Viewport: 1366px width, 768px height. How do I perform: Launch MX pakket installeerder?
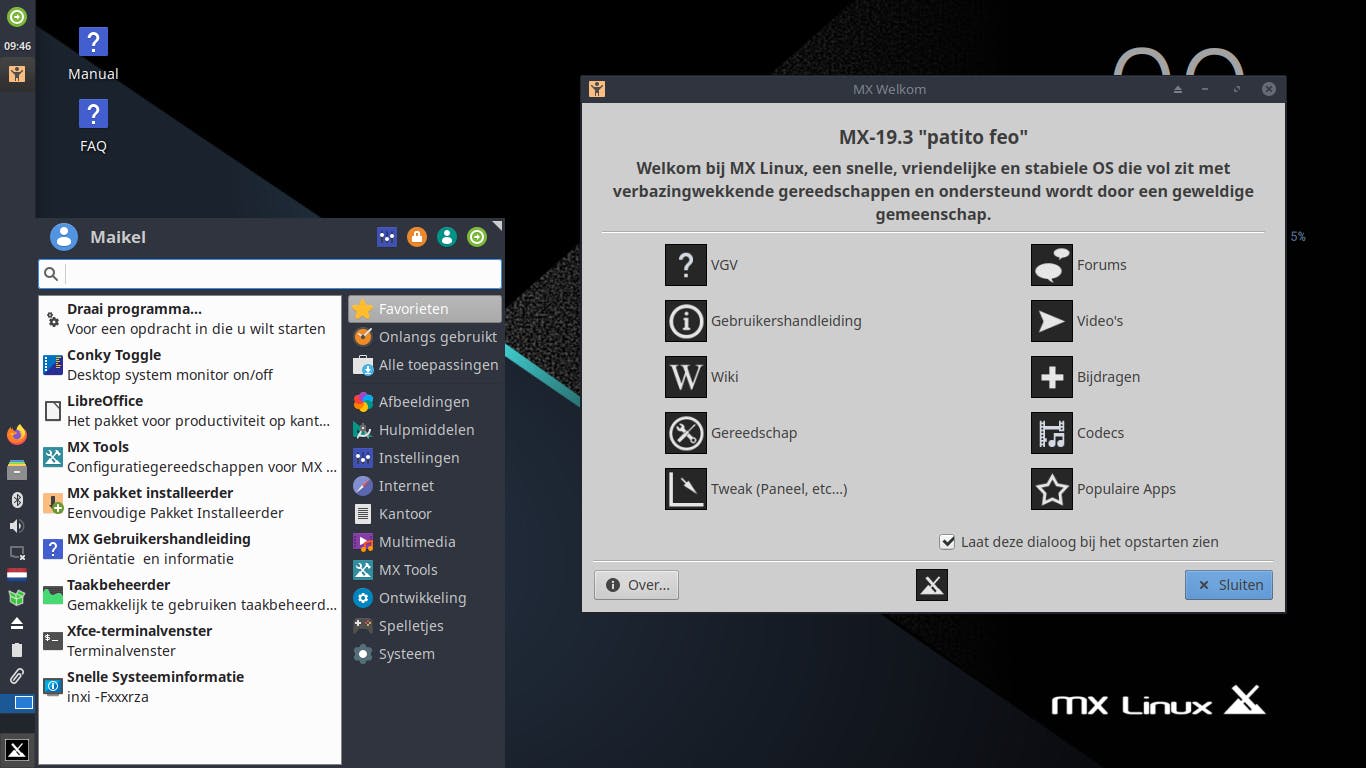(x=190, y=503)
